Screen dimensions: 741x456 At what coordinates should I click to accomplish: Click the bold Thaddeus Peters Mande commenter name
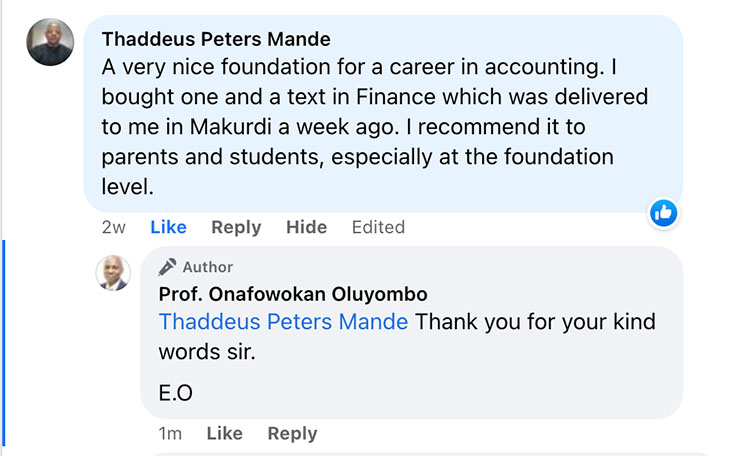pos(216,40)
